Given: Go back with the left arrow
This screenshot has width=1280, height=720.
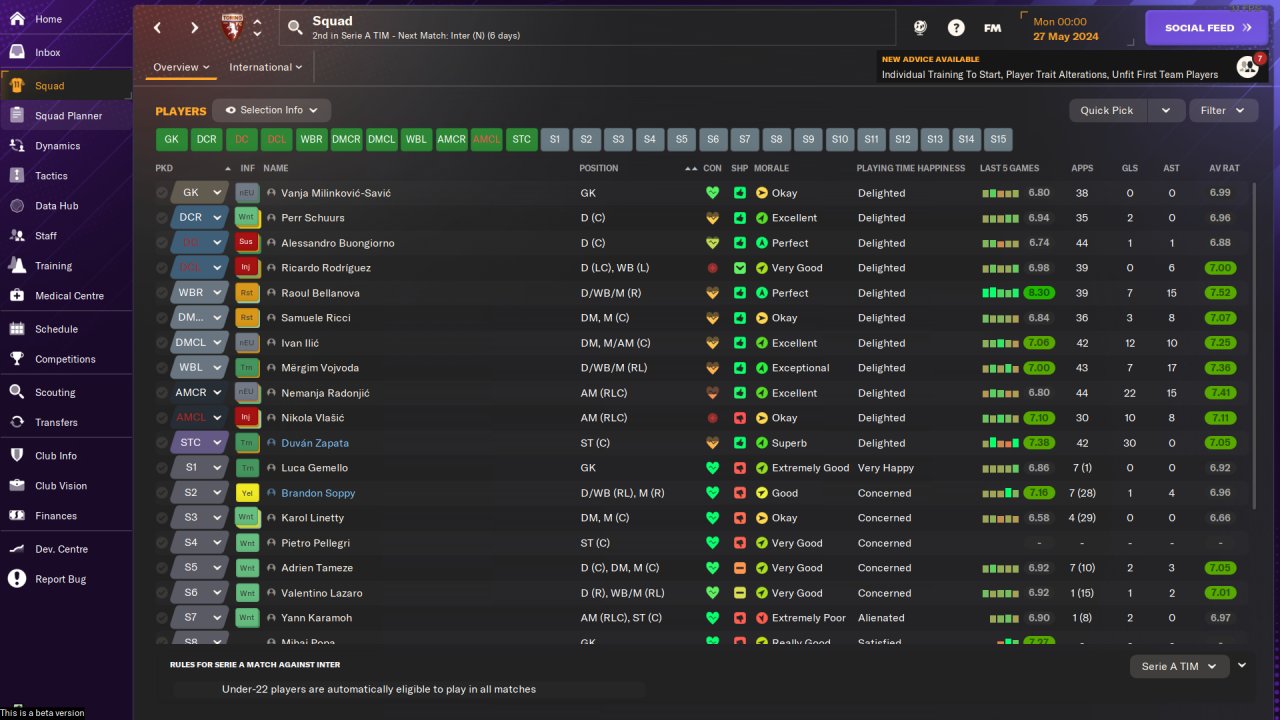Looking at the screenshot, I should pyautogui.click(x=158, y=28).
